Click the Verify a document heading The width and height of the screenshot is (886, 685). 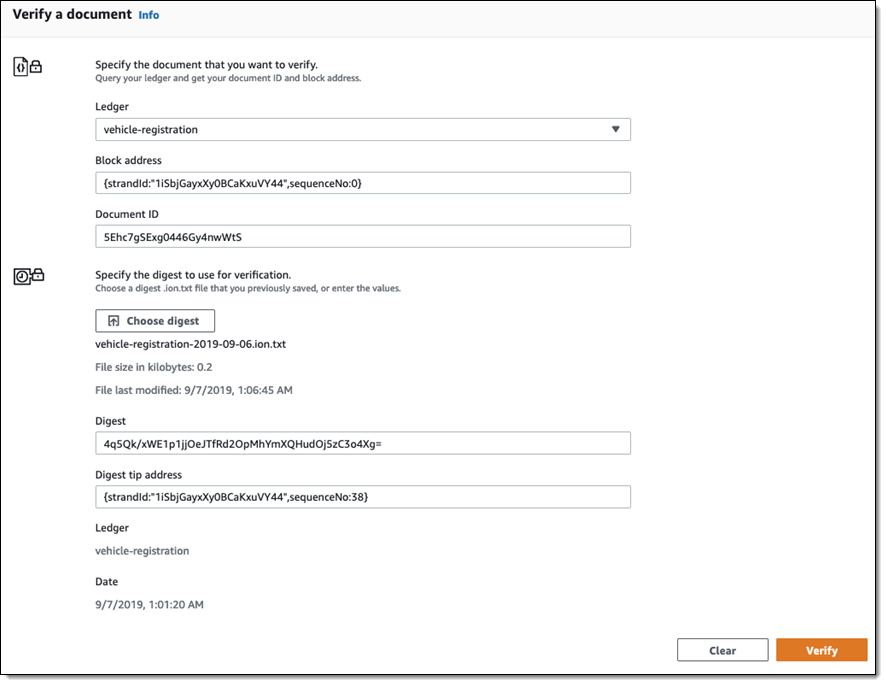[x=72, y=15]
